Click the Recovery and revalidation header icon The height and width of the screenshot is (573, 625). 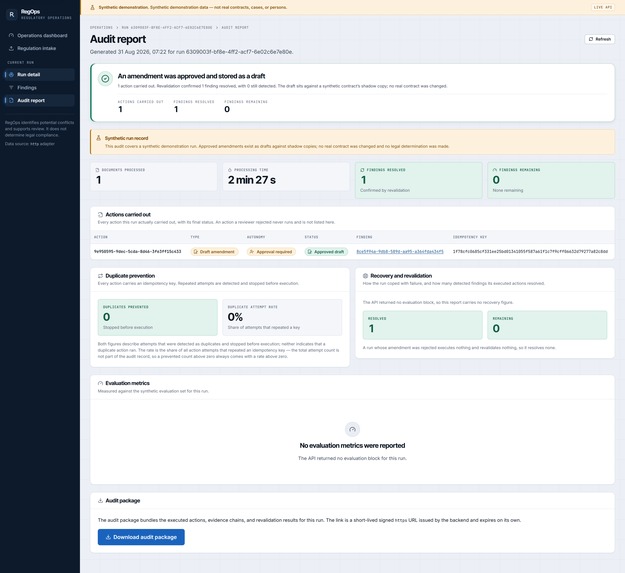(x=365, y=276)
